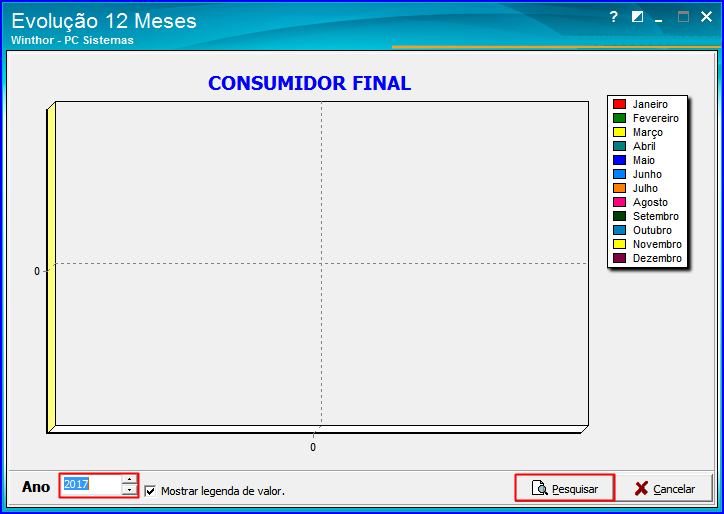This screenshot has width=724, height=514.
Task: Click the contrast square icon in title bar
Action: (637, 17)
